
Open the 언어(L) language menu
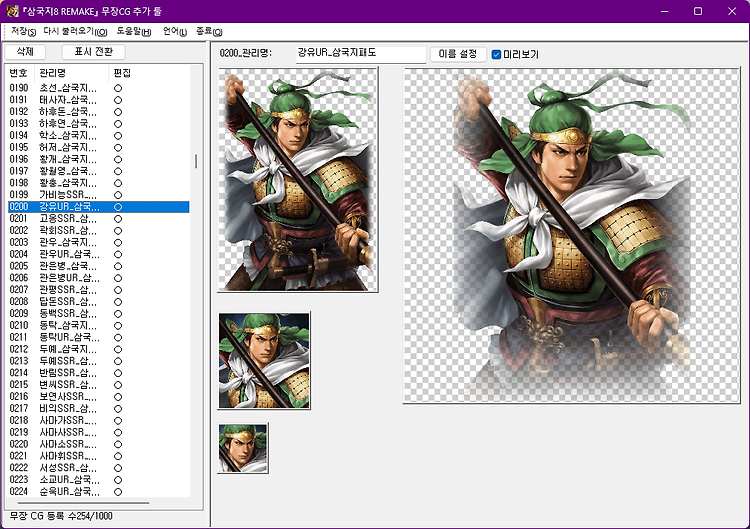click(175, 32)
